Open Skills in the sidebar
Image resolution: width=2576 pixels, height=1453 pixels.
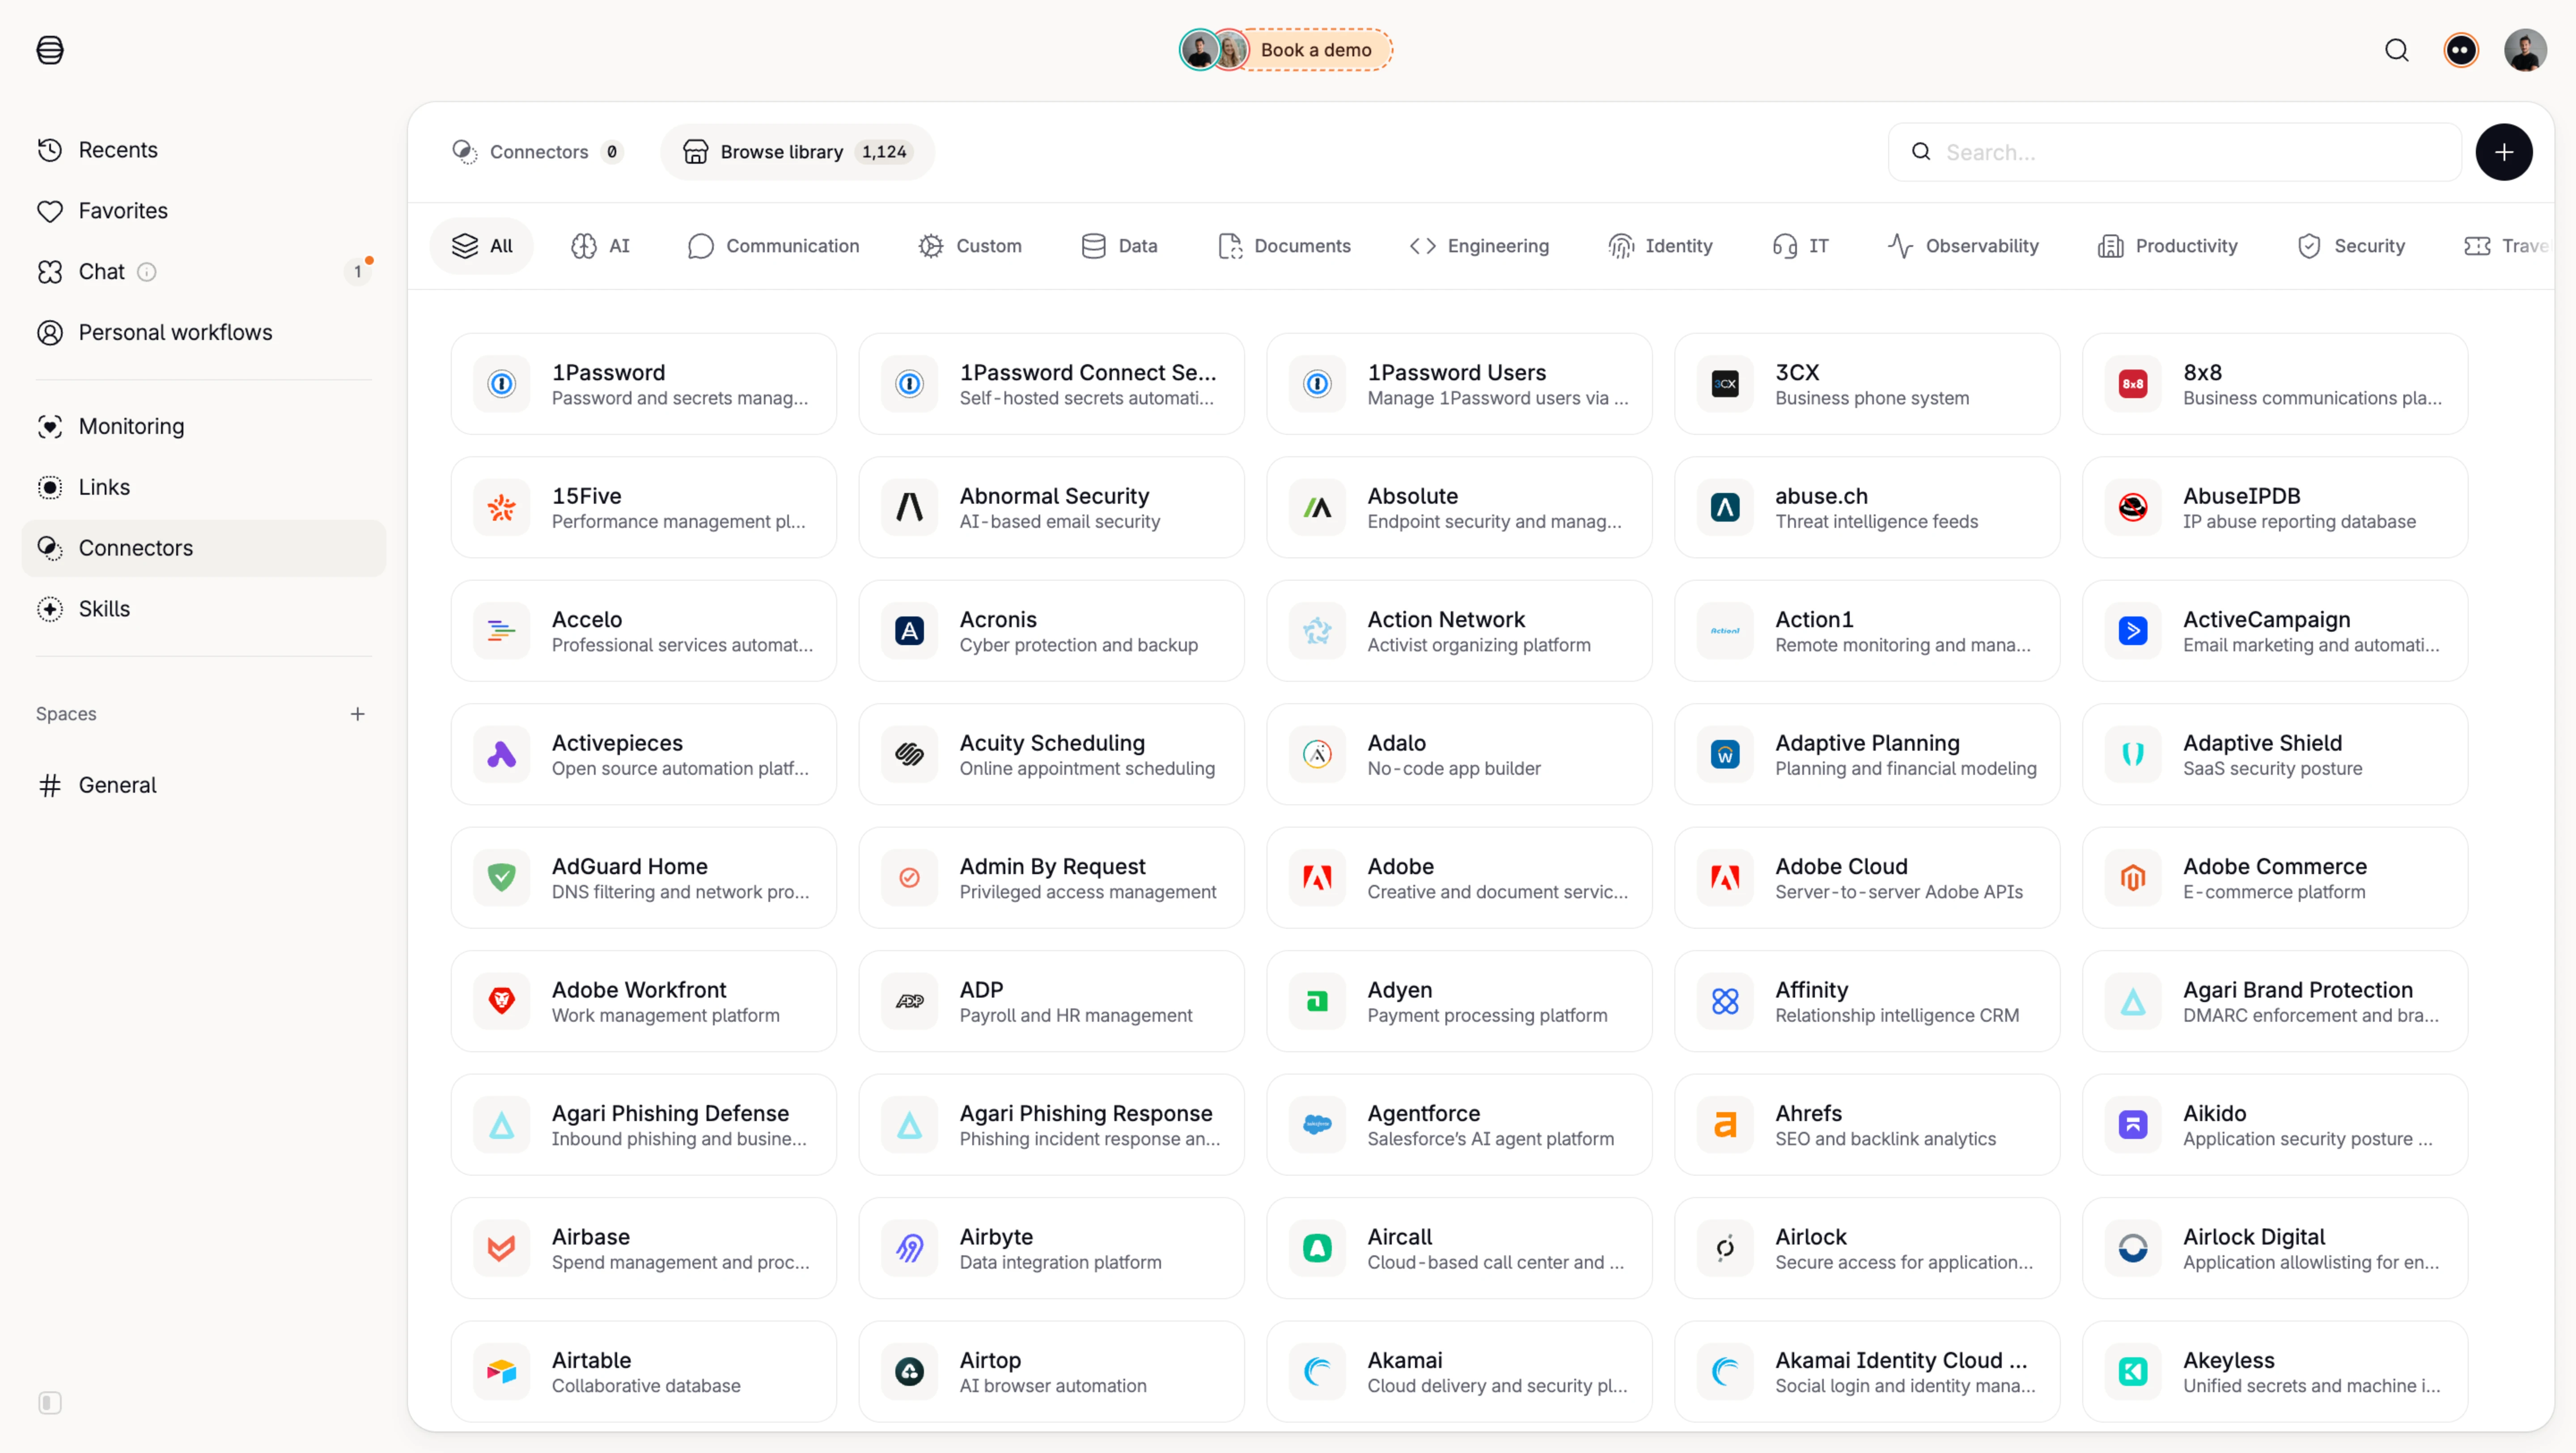click(204, 609)
